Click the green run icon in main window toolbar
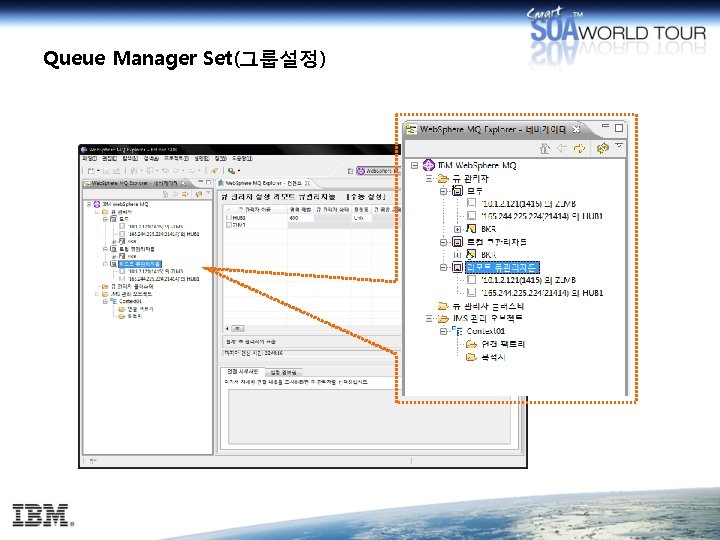 click(231, 171)
